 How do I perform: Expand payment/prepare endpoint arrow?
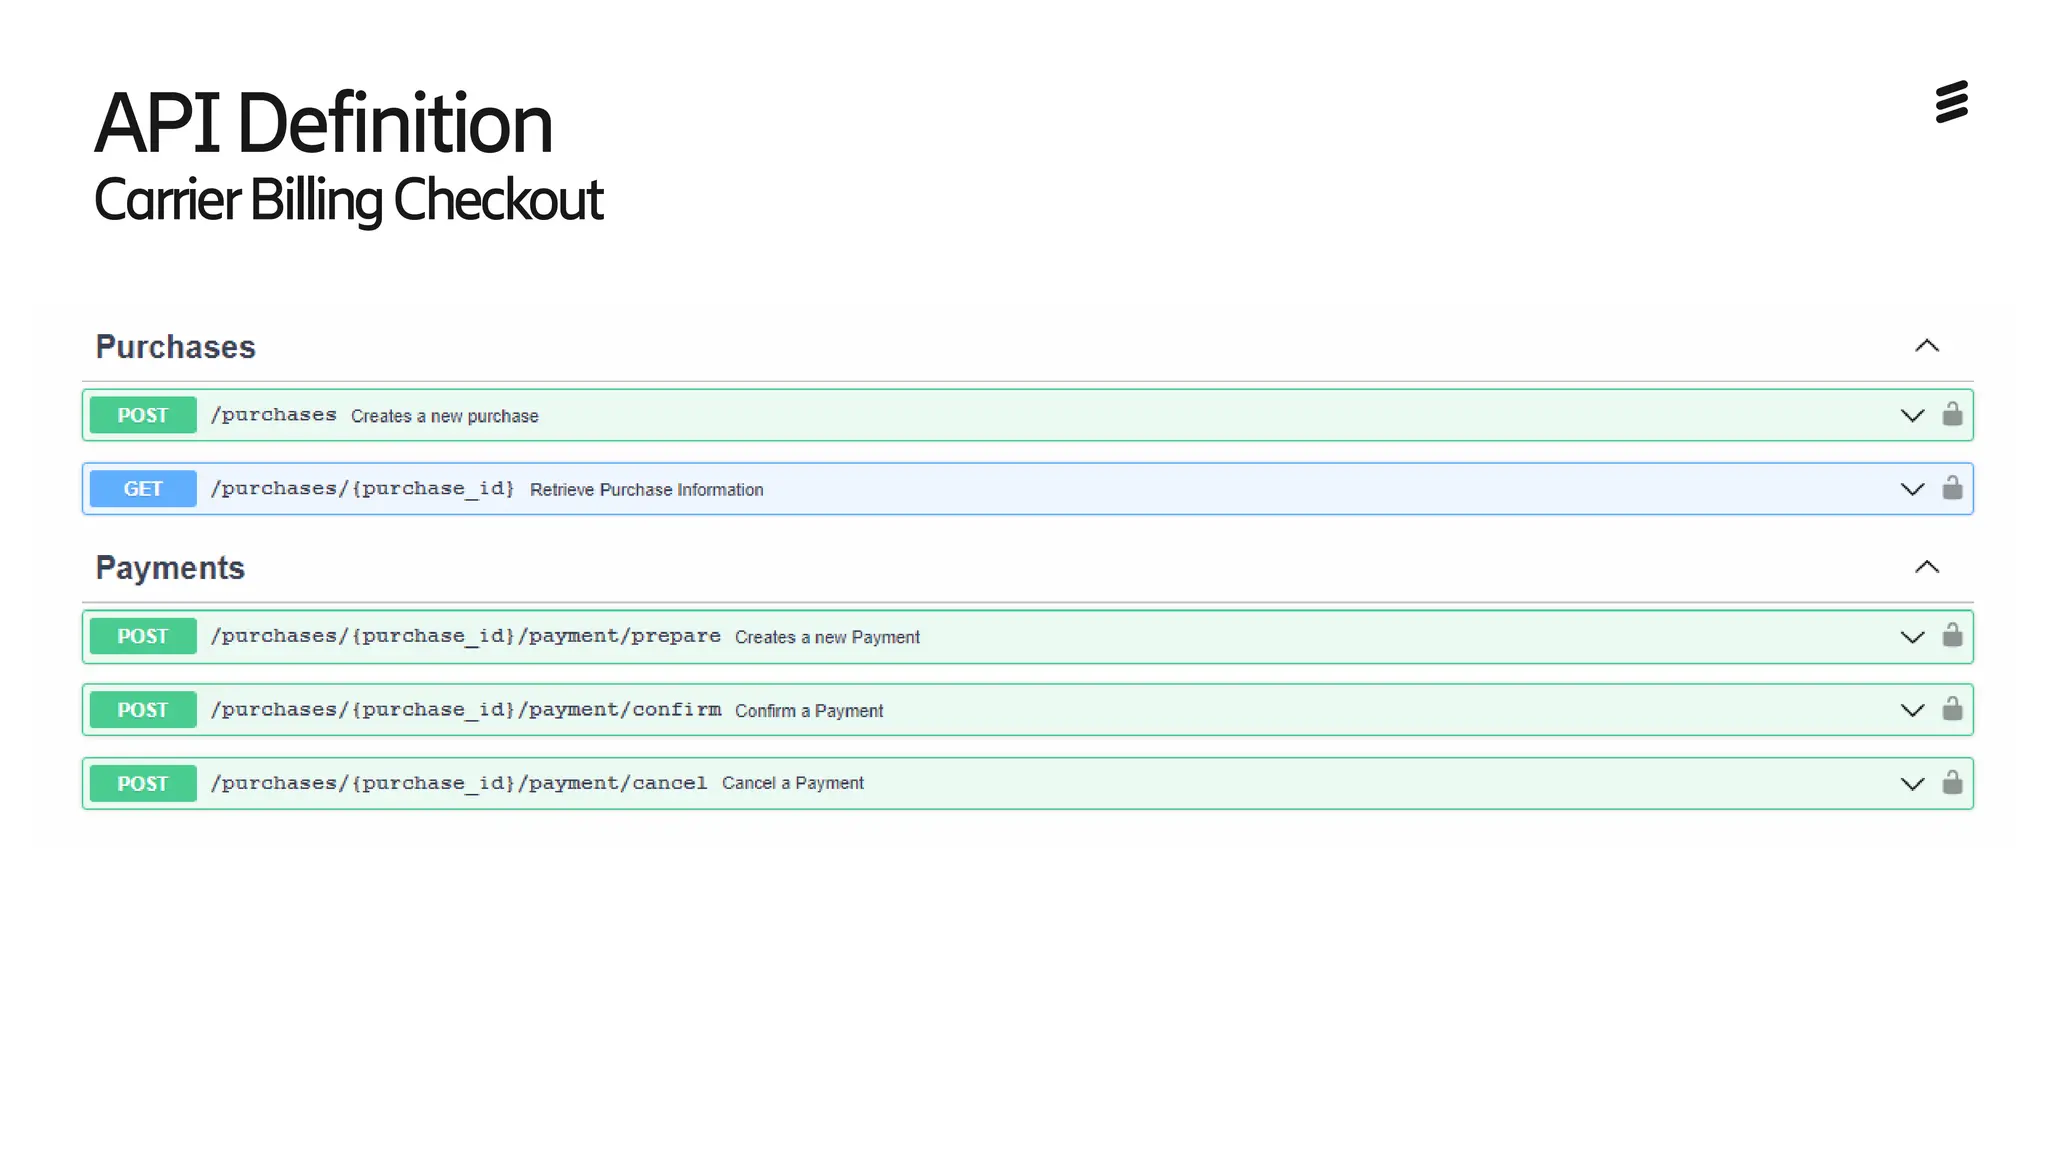pyautogui.click(x=1912, y=637)
